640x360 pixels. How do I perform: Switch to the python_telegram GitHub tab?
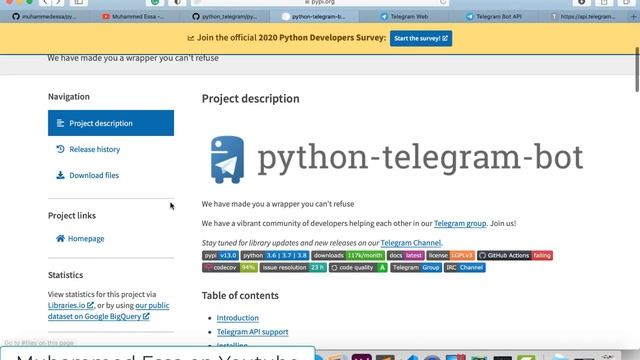224,17
